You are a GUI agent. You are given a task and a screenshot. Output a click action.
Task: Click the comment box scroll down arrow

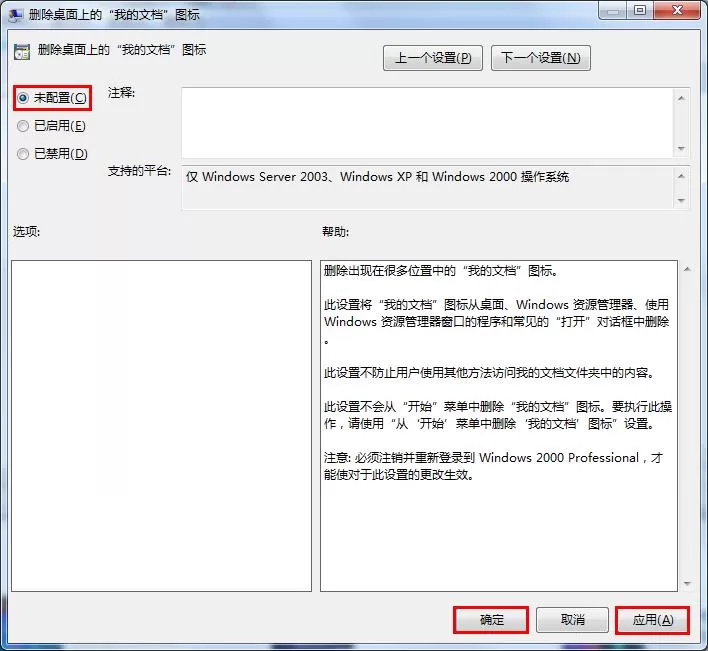(681, 149)
